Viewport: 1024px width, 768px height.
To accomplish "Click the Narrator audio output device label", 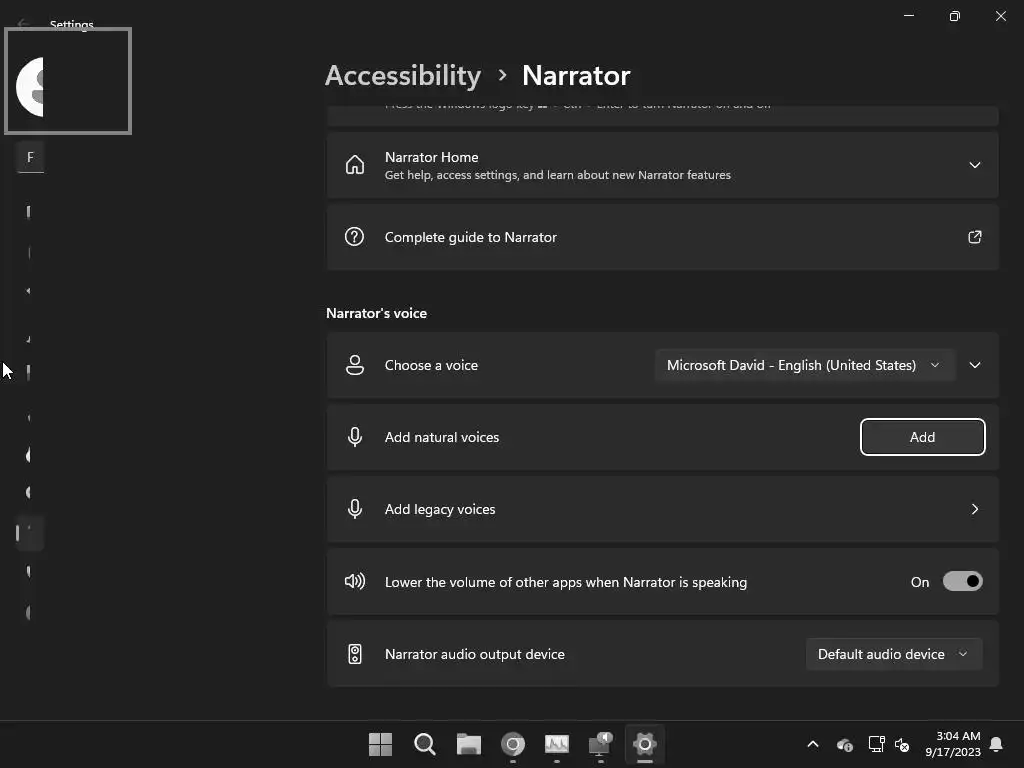I will (x=475, y=654).
